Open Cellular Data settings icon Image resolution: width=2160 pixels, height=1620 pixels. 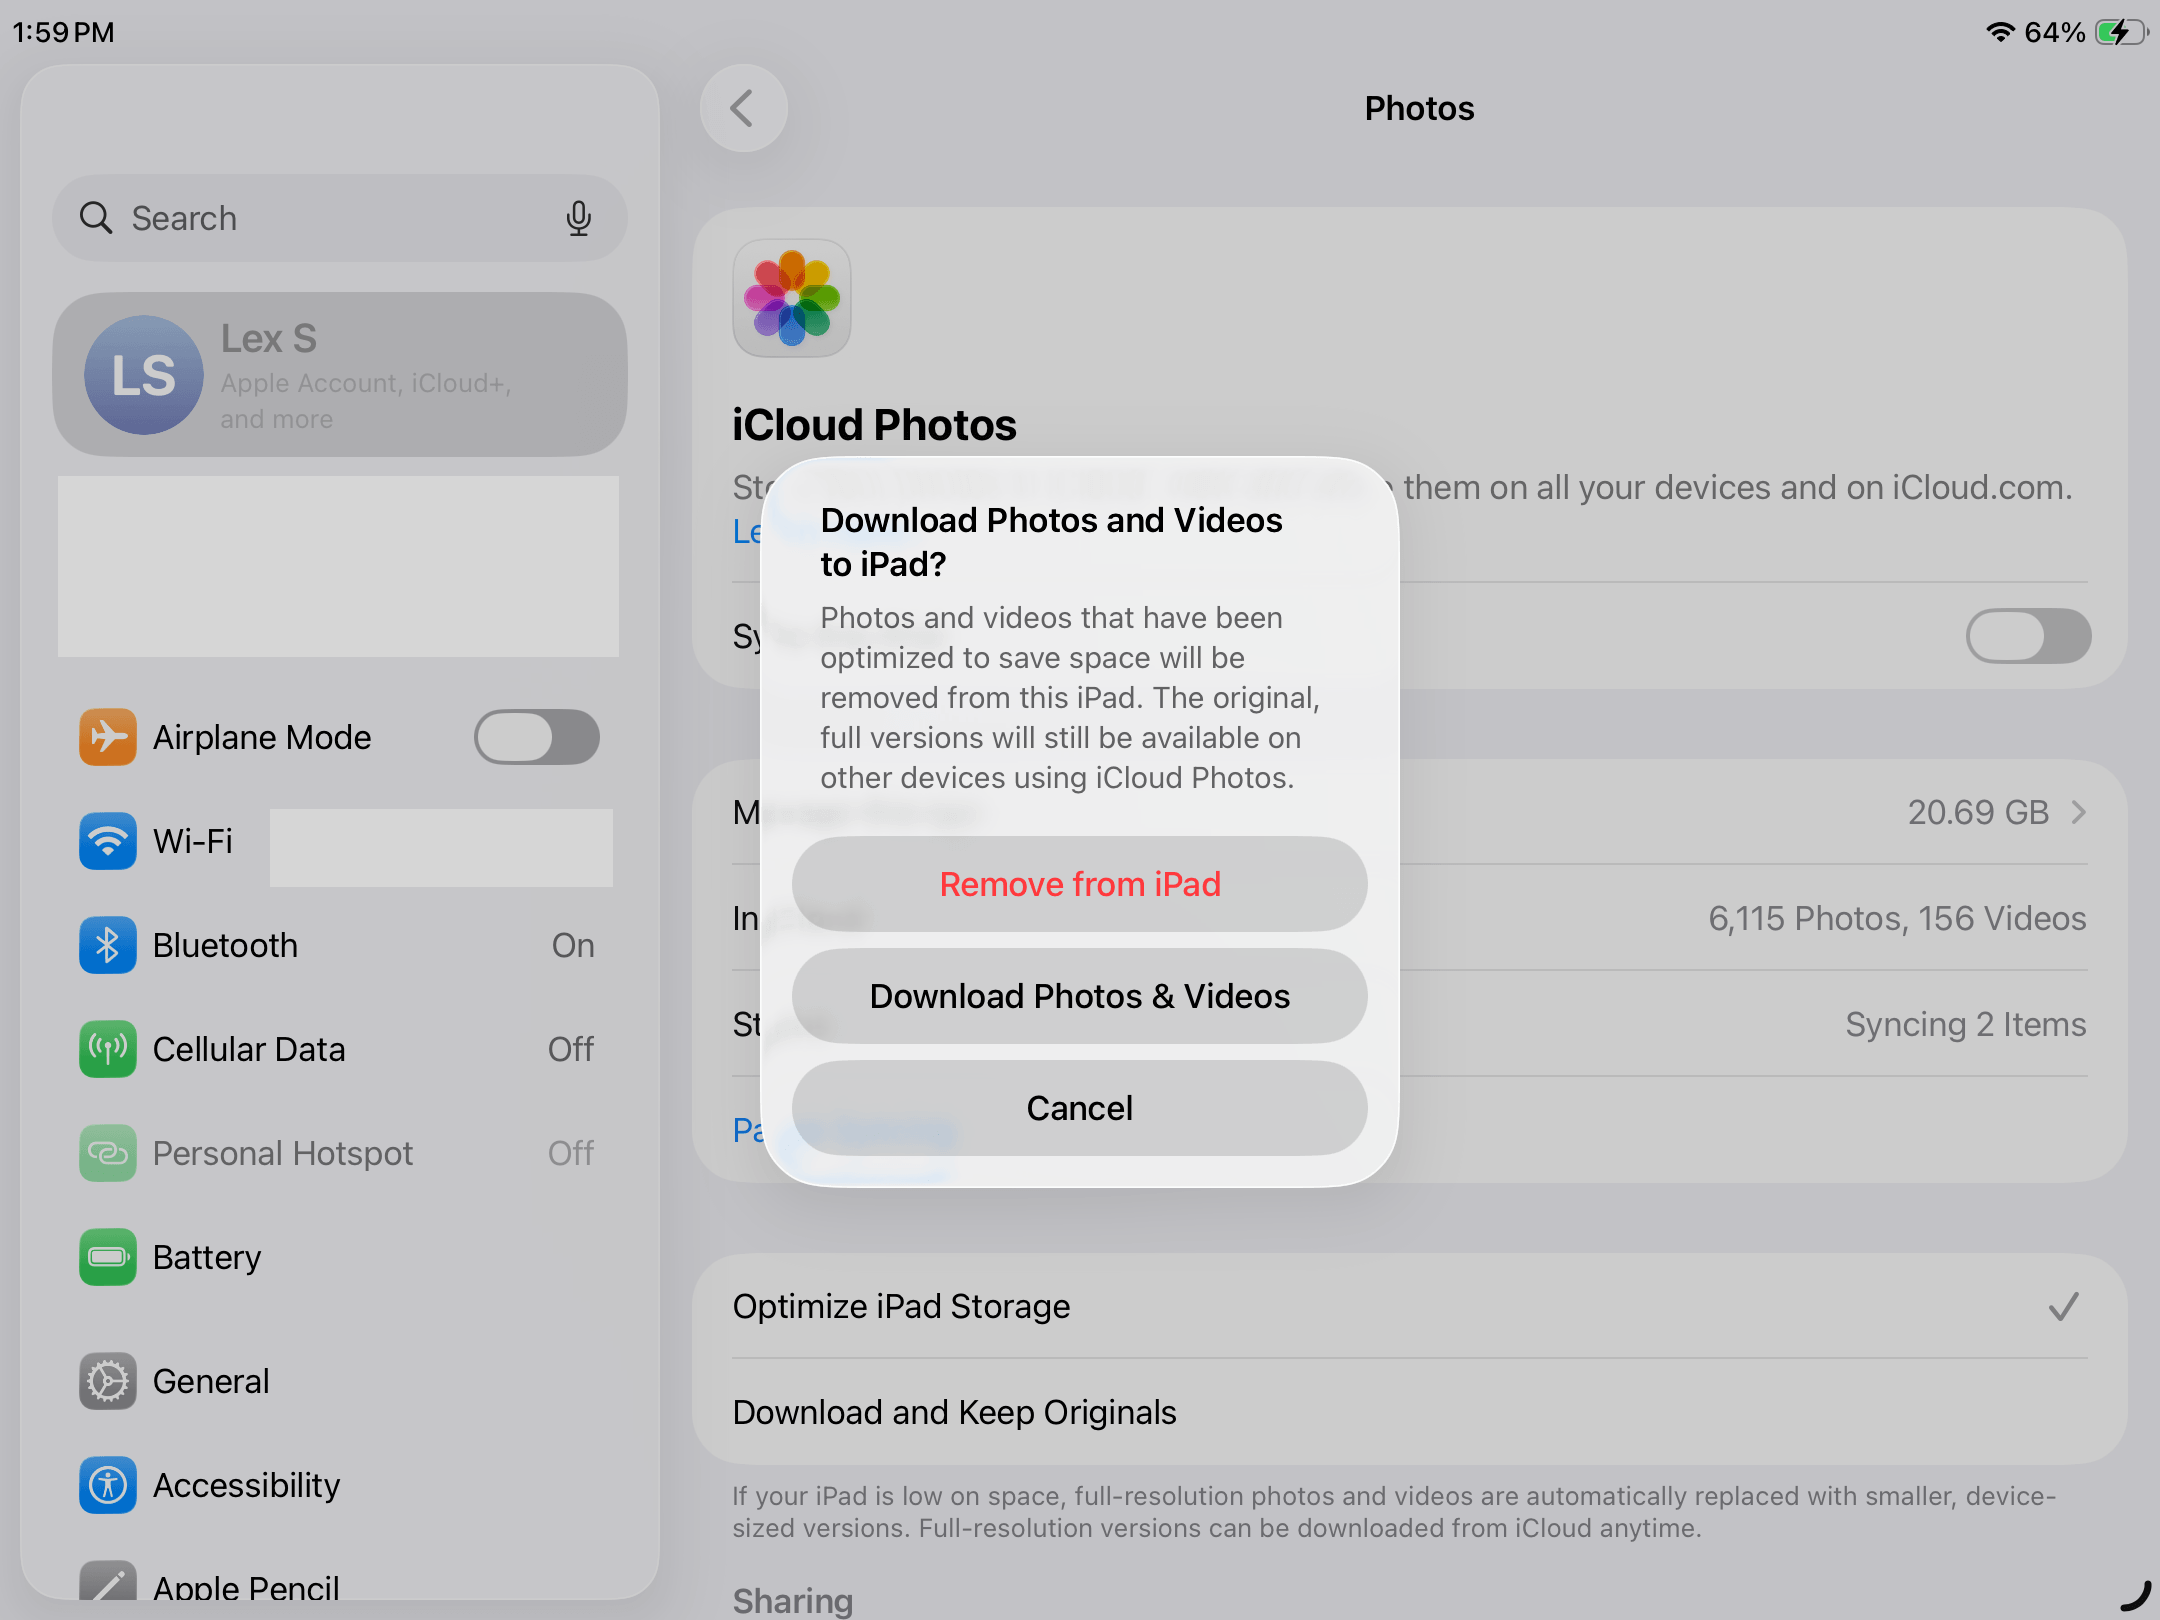(108, 1049)
